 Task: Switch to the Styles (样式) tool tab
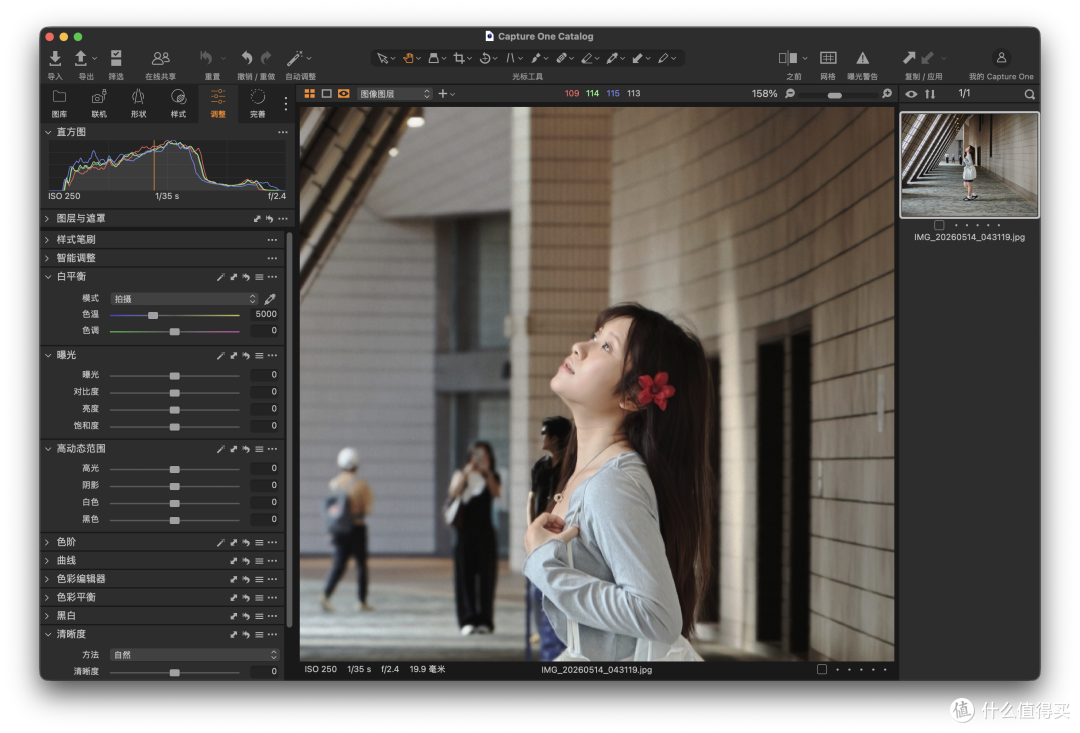coord(178,103)
